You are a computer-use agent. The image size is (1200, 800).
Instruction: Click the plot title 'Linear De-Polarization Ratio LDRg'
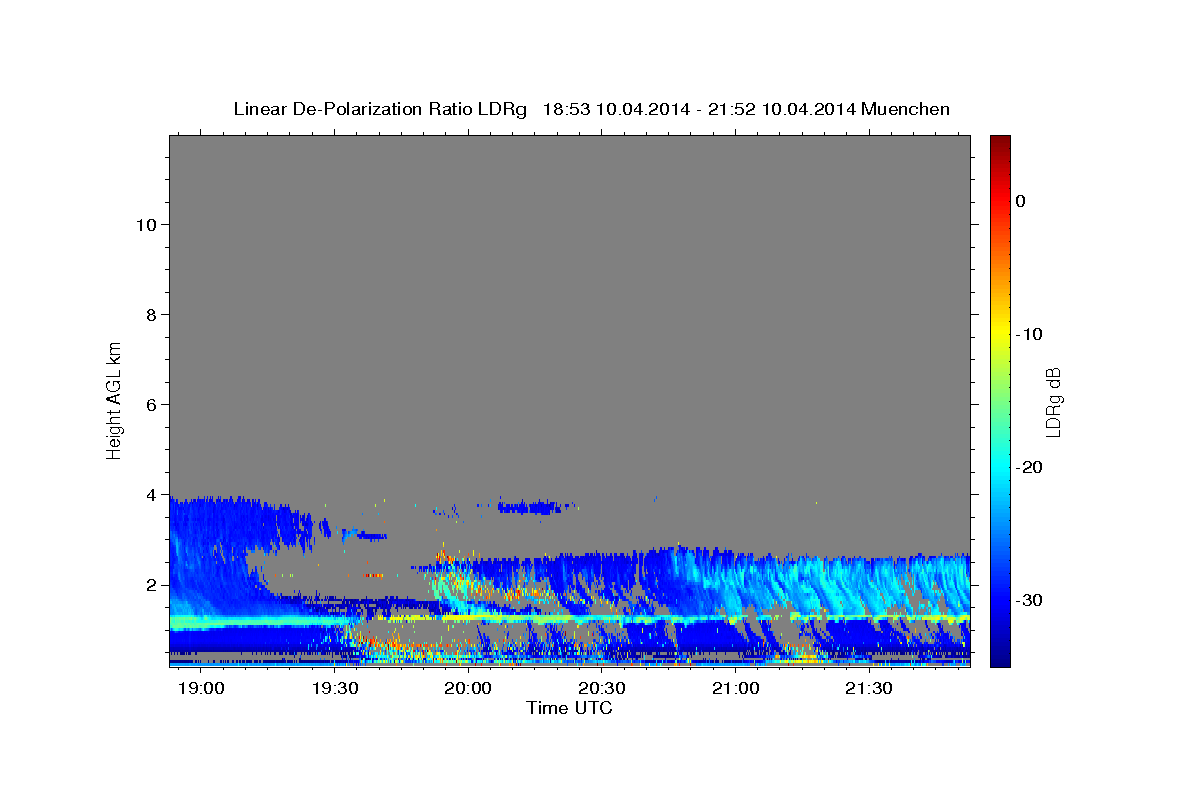[380, 109]
